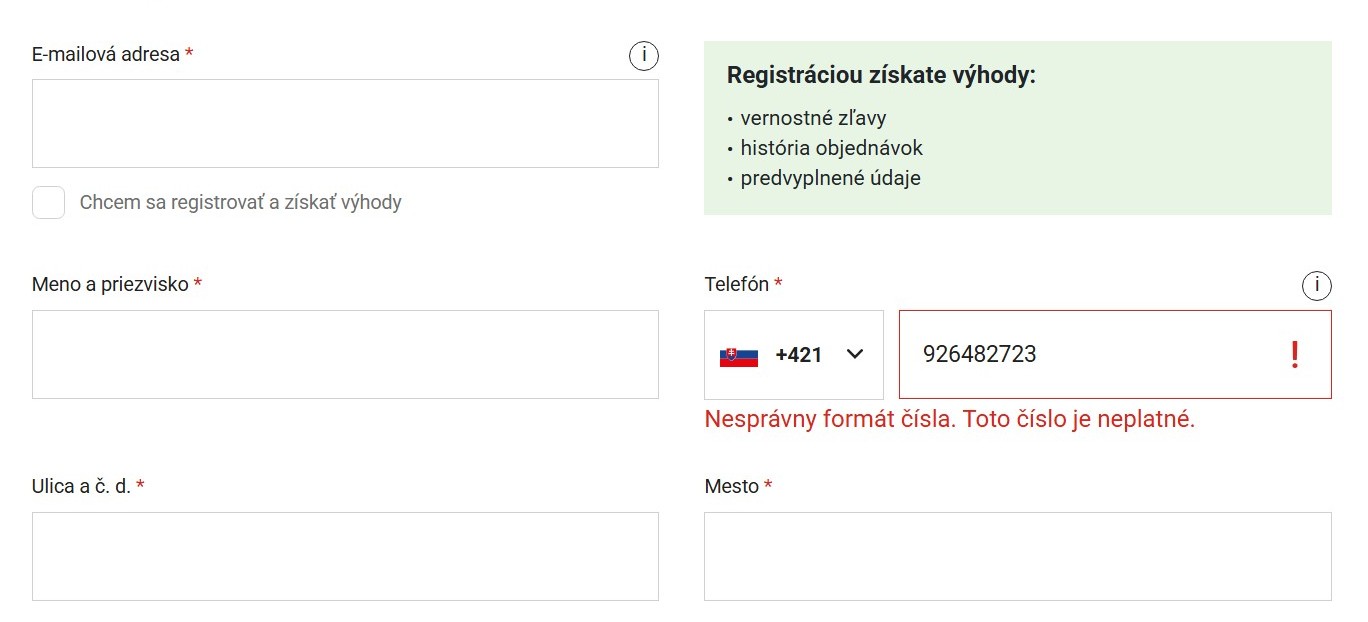Click into the phone number field 926482723
1368x622 pixels.
1115,354
